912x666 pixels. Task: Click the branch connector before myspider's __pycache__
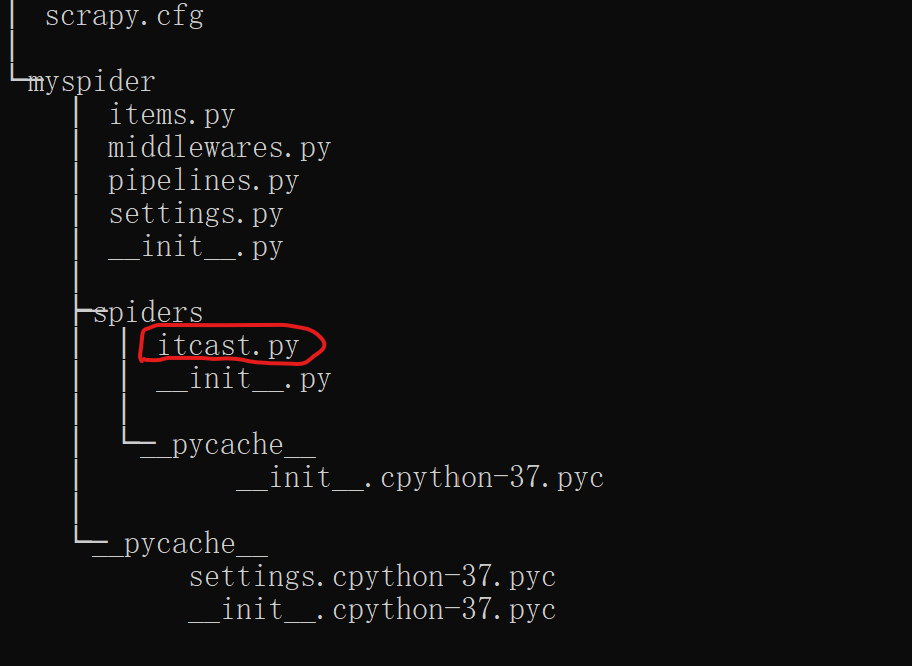pyautogui.click(x=85, y=538)
